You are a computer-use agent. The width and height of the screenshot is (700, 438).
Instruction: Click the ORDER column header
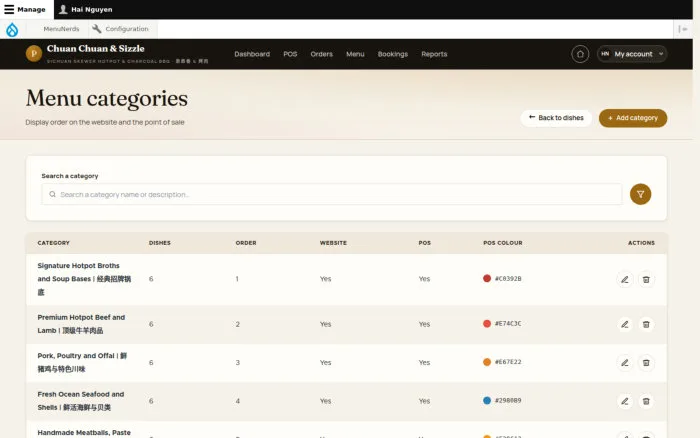pyautogui.click(x=246, y=243)
